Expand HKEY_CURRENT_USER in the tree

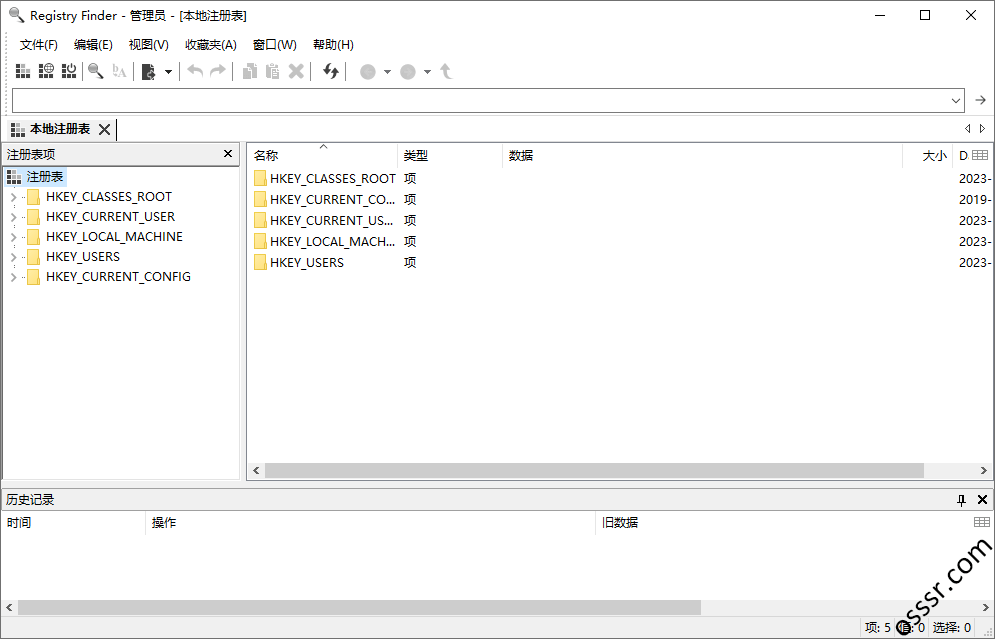pyautogui.click(x=13, y=217)
